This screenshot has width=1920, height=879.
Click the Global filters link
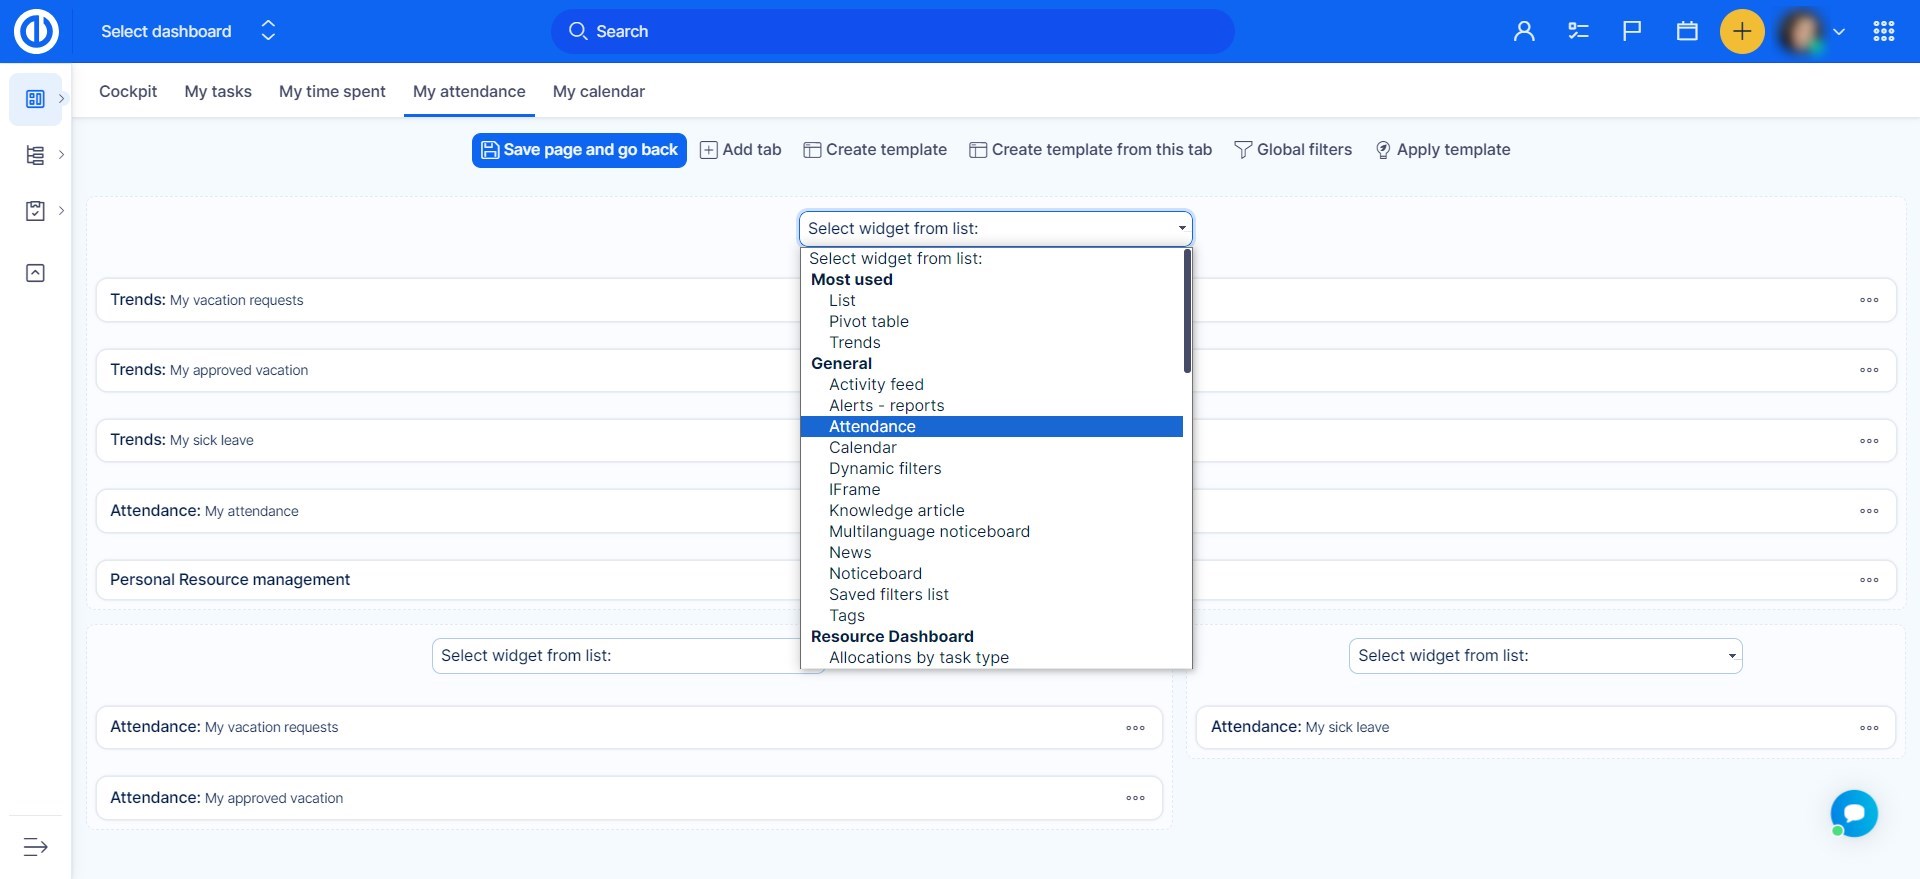pyautogui.click(x=1293, y=150)
